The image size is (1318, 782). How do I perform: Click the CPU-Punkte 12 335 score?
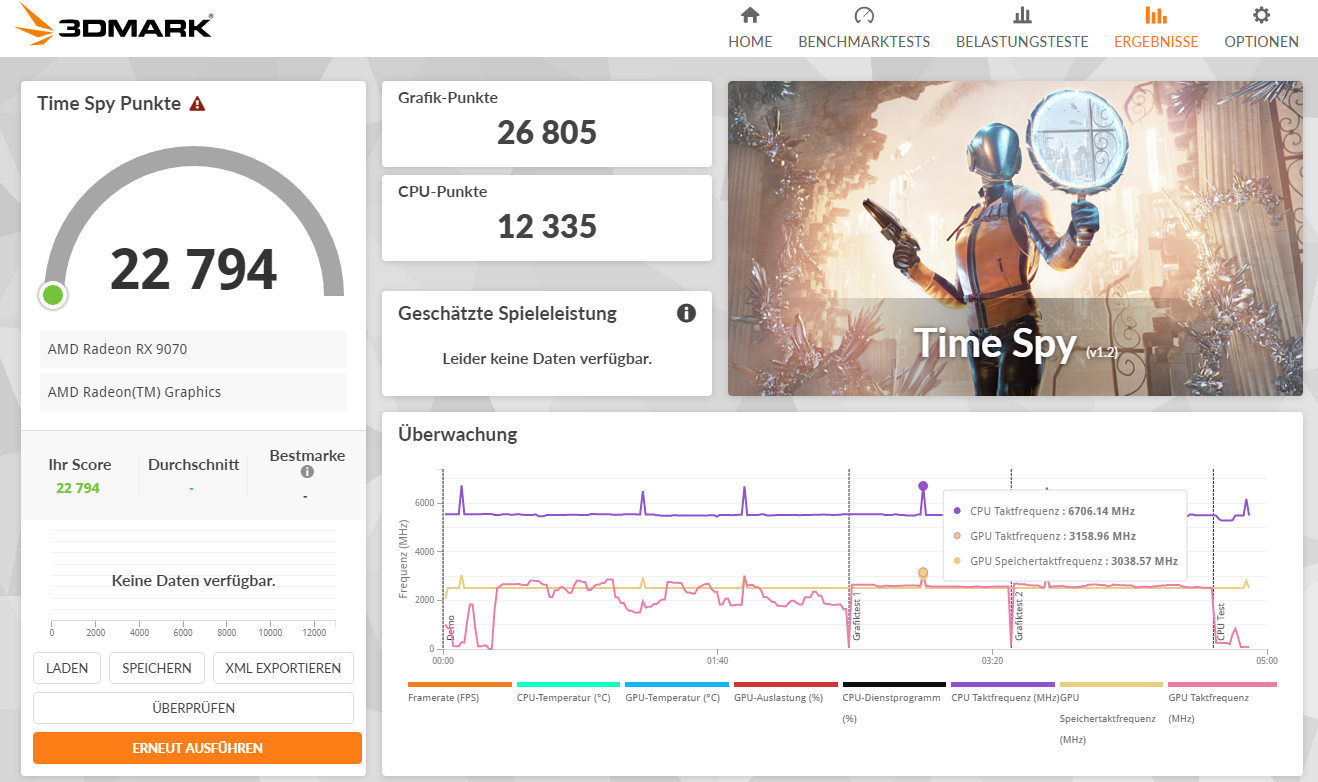click(547, 226)
